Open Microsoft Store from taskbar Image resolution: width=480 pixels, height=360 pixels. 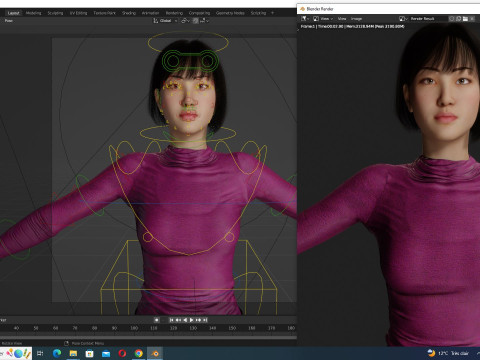click(90, 353)
